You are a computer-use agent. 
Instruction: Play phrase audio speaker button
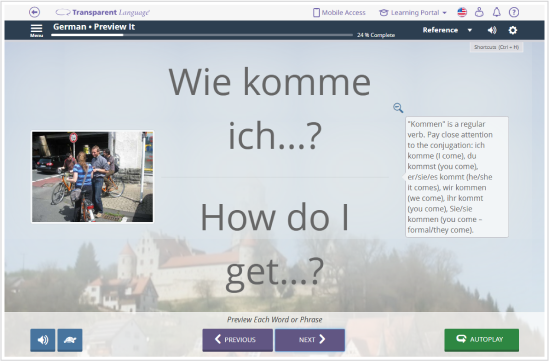pos(43,340)
